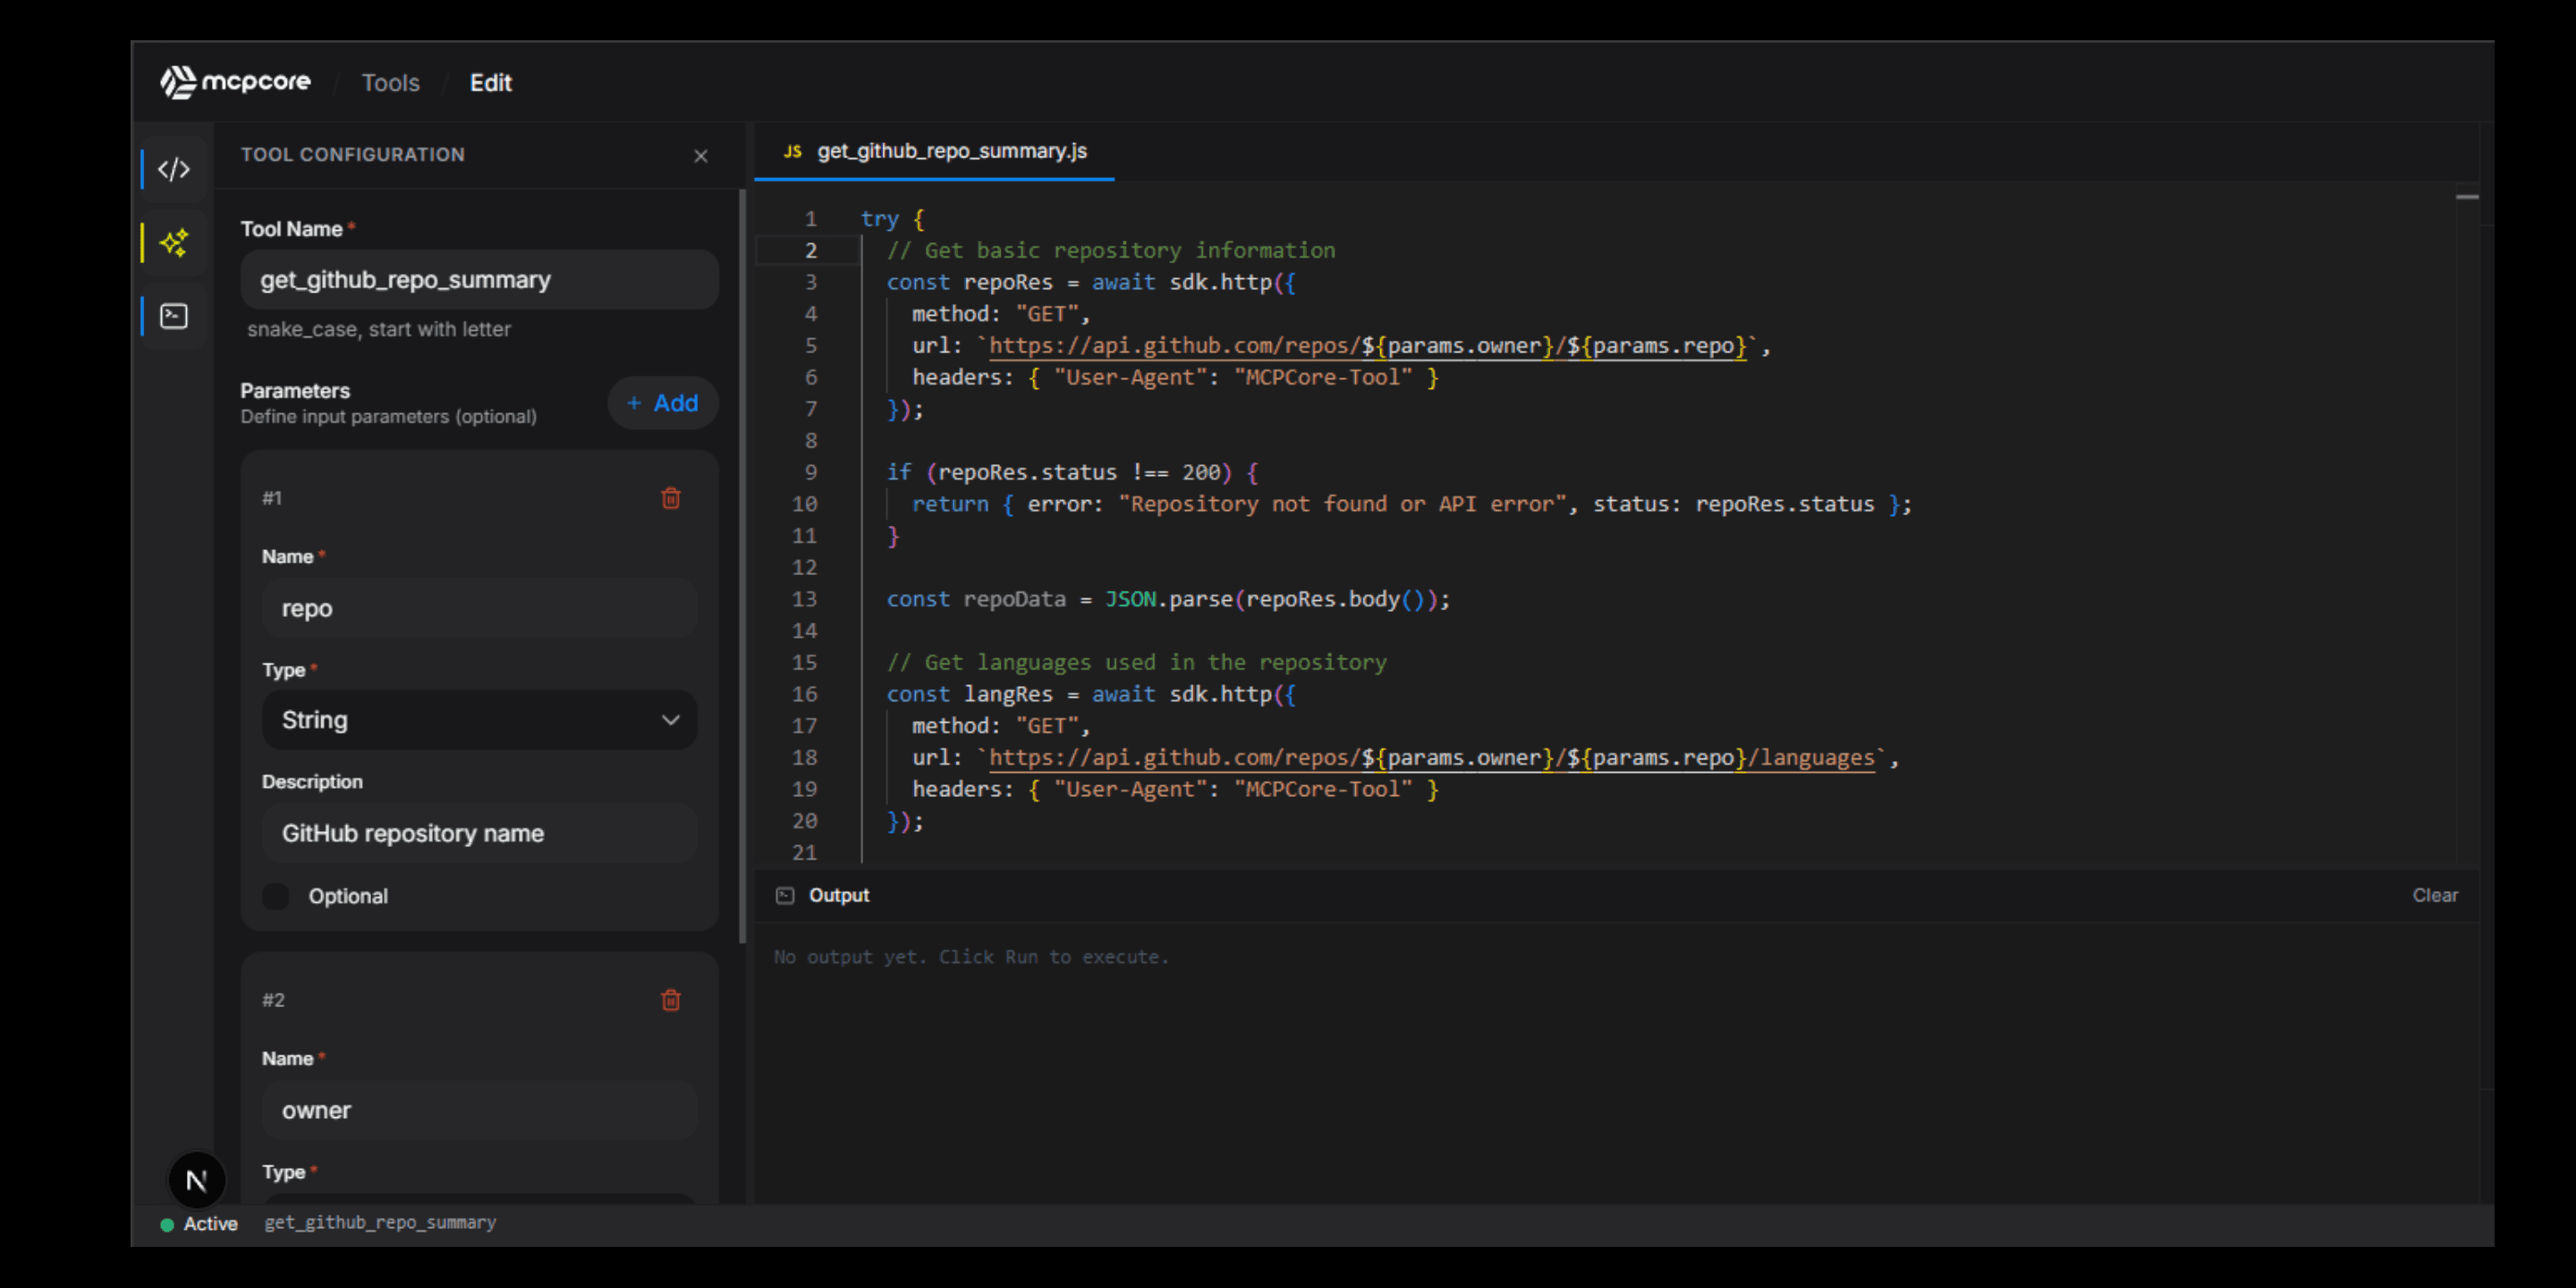Viewport: 2576px width, 1288px height.
Task: Select the get_github_repo_summary.js tab
Action: pos(935,151)
